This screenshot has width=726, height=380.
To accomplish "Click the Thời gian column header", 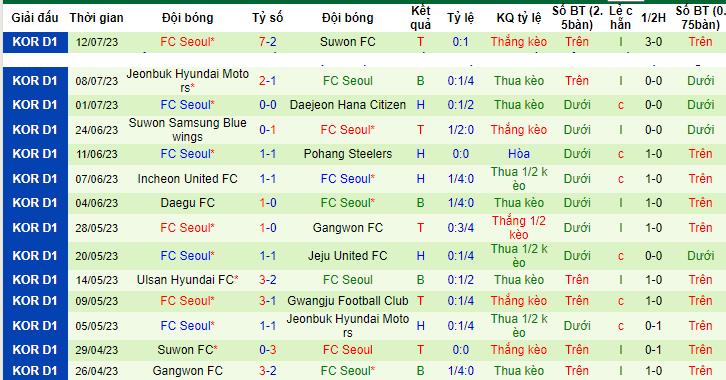I will pyautogui.click(x=97, y=18).
